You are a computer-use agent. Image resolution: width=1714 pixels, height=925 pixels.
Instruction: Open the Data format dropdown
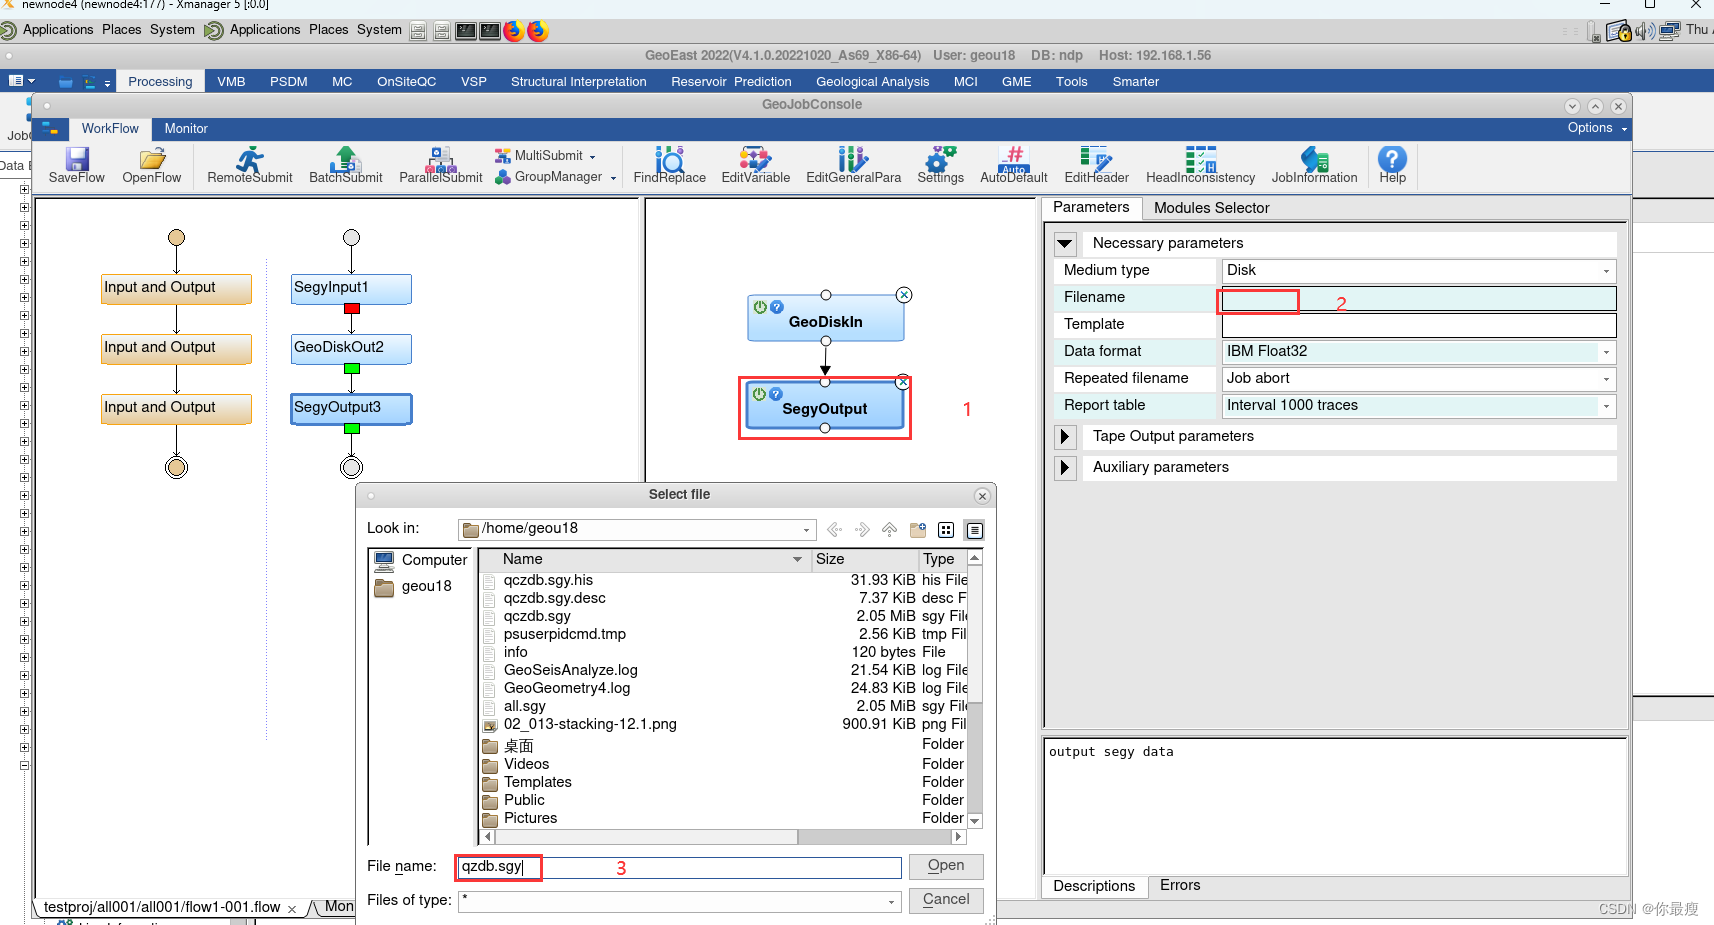coord(1607,352)
